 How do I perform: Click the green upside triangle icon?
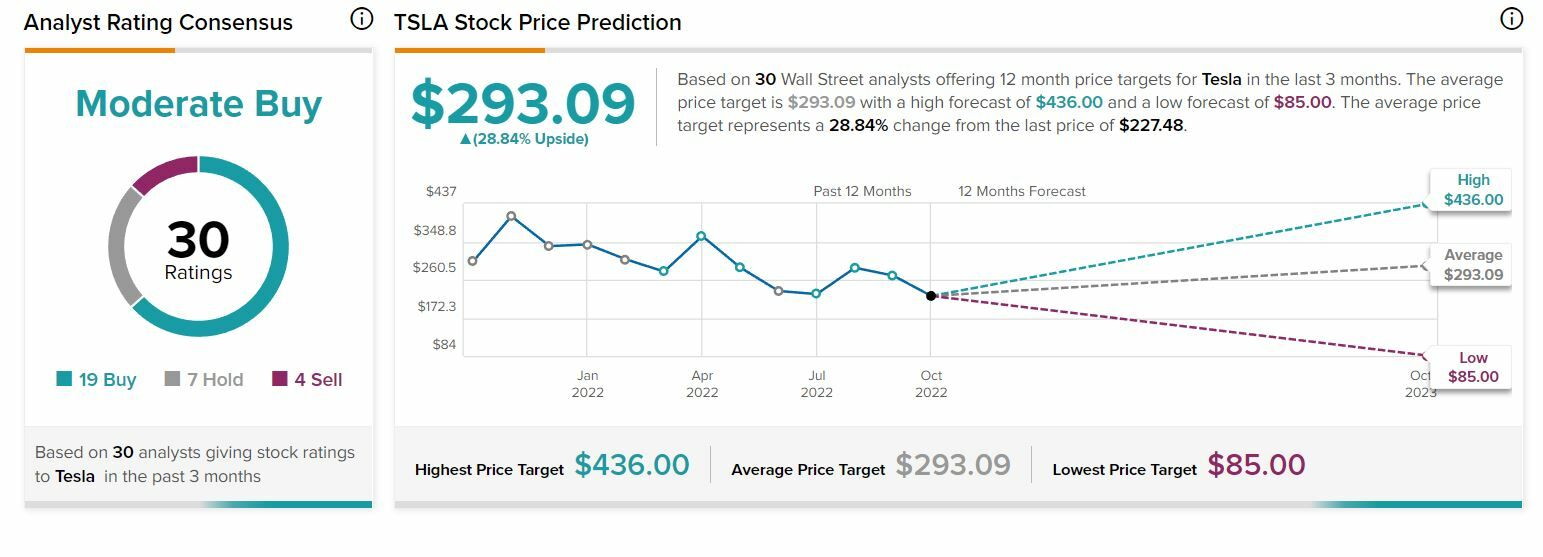click(465, 140)
